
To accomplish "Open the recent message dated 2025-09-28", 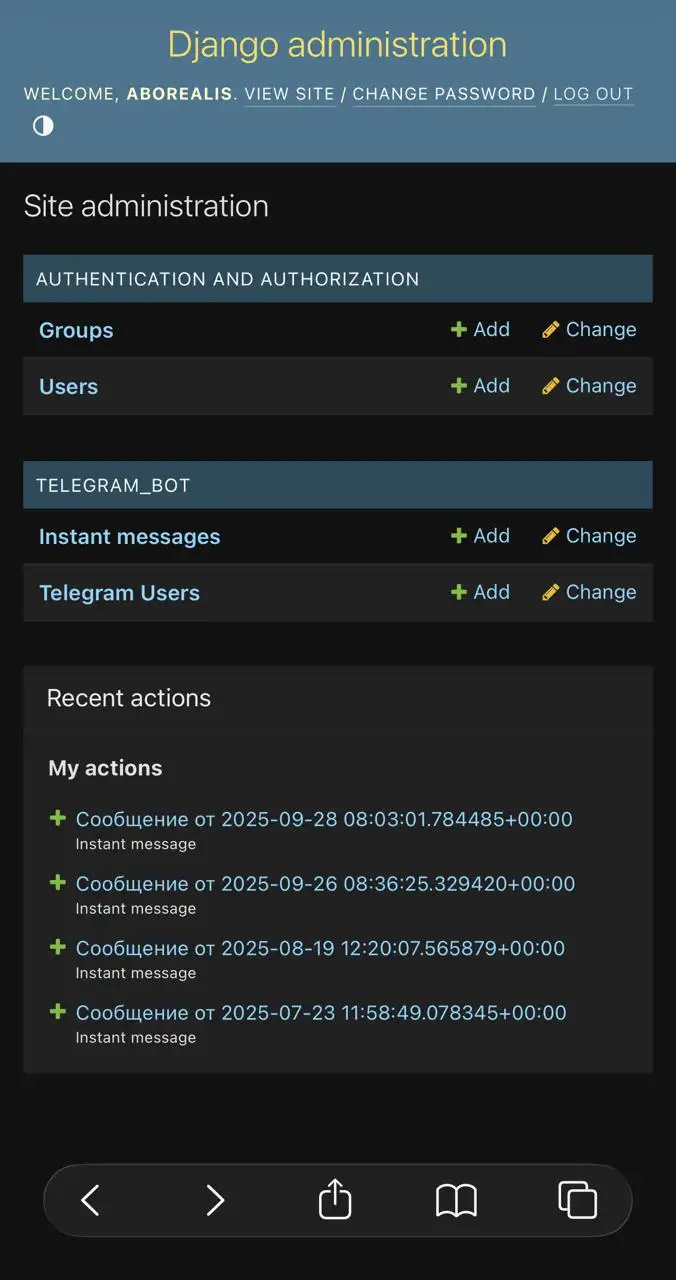I will (x=323, y=819).
